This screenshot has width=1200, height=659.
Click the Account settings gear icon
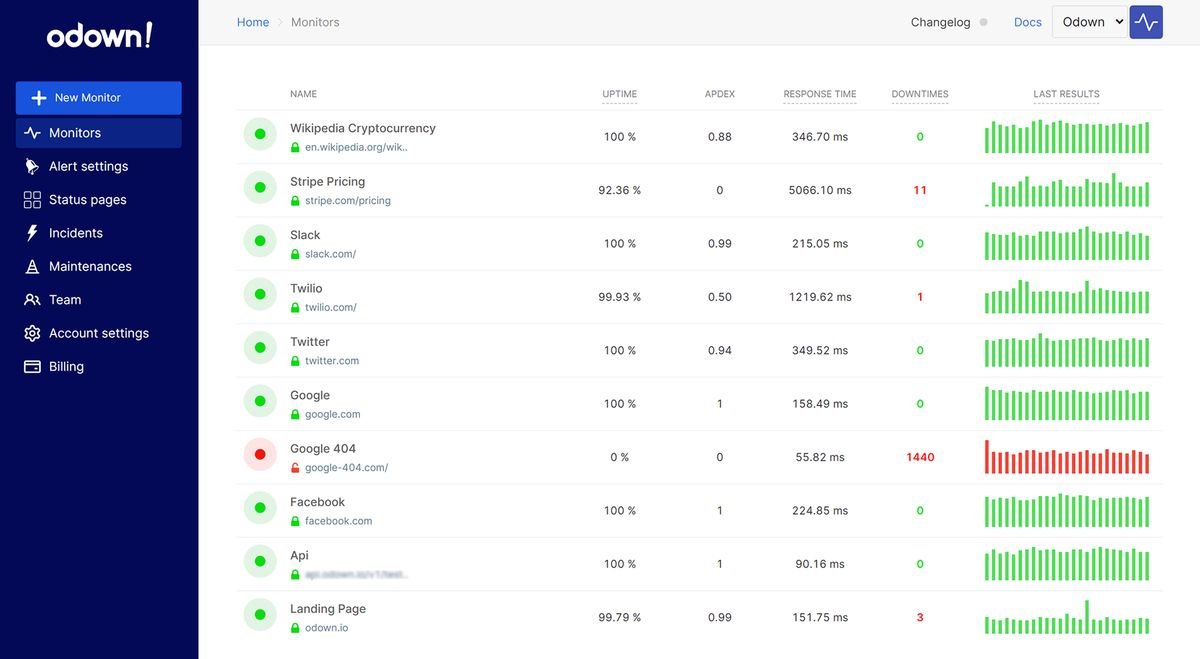[x=32, y=333]
